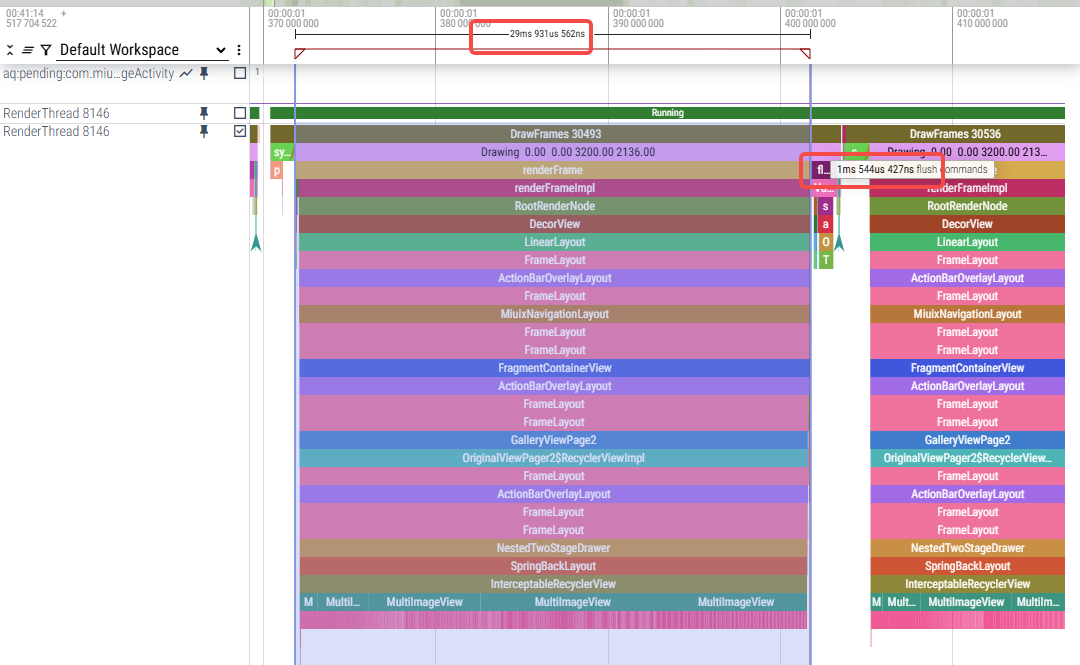Click the 00:41:14 base timestamp text
This screenshot has width=1080, height=665.
tap(25, 13)
